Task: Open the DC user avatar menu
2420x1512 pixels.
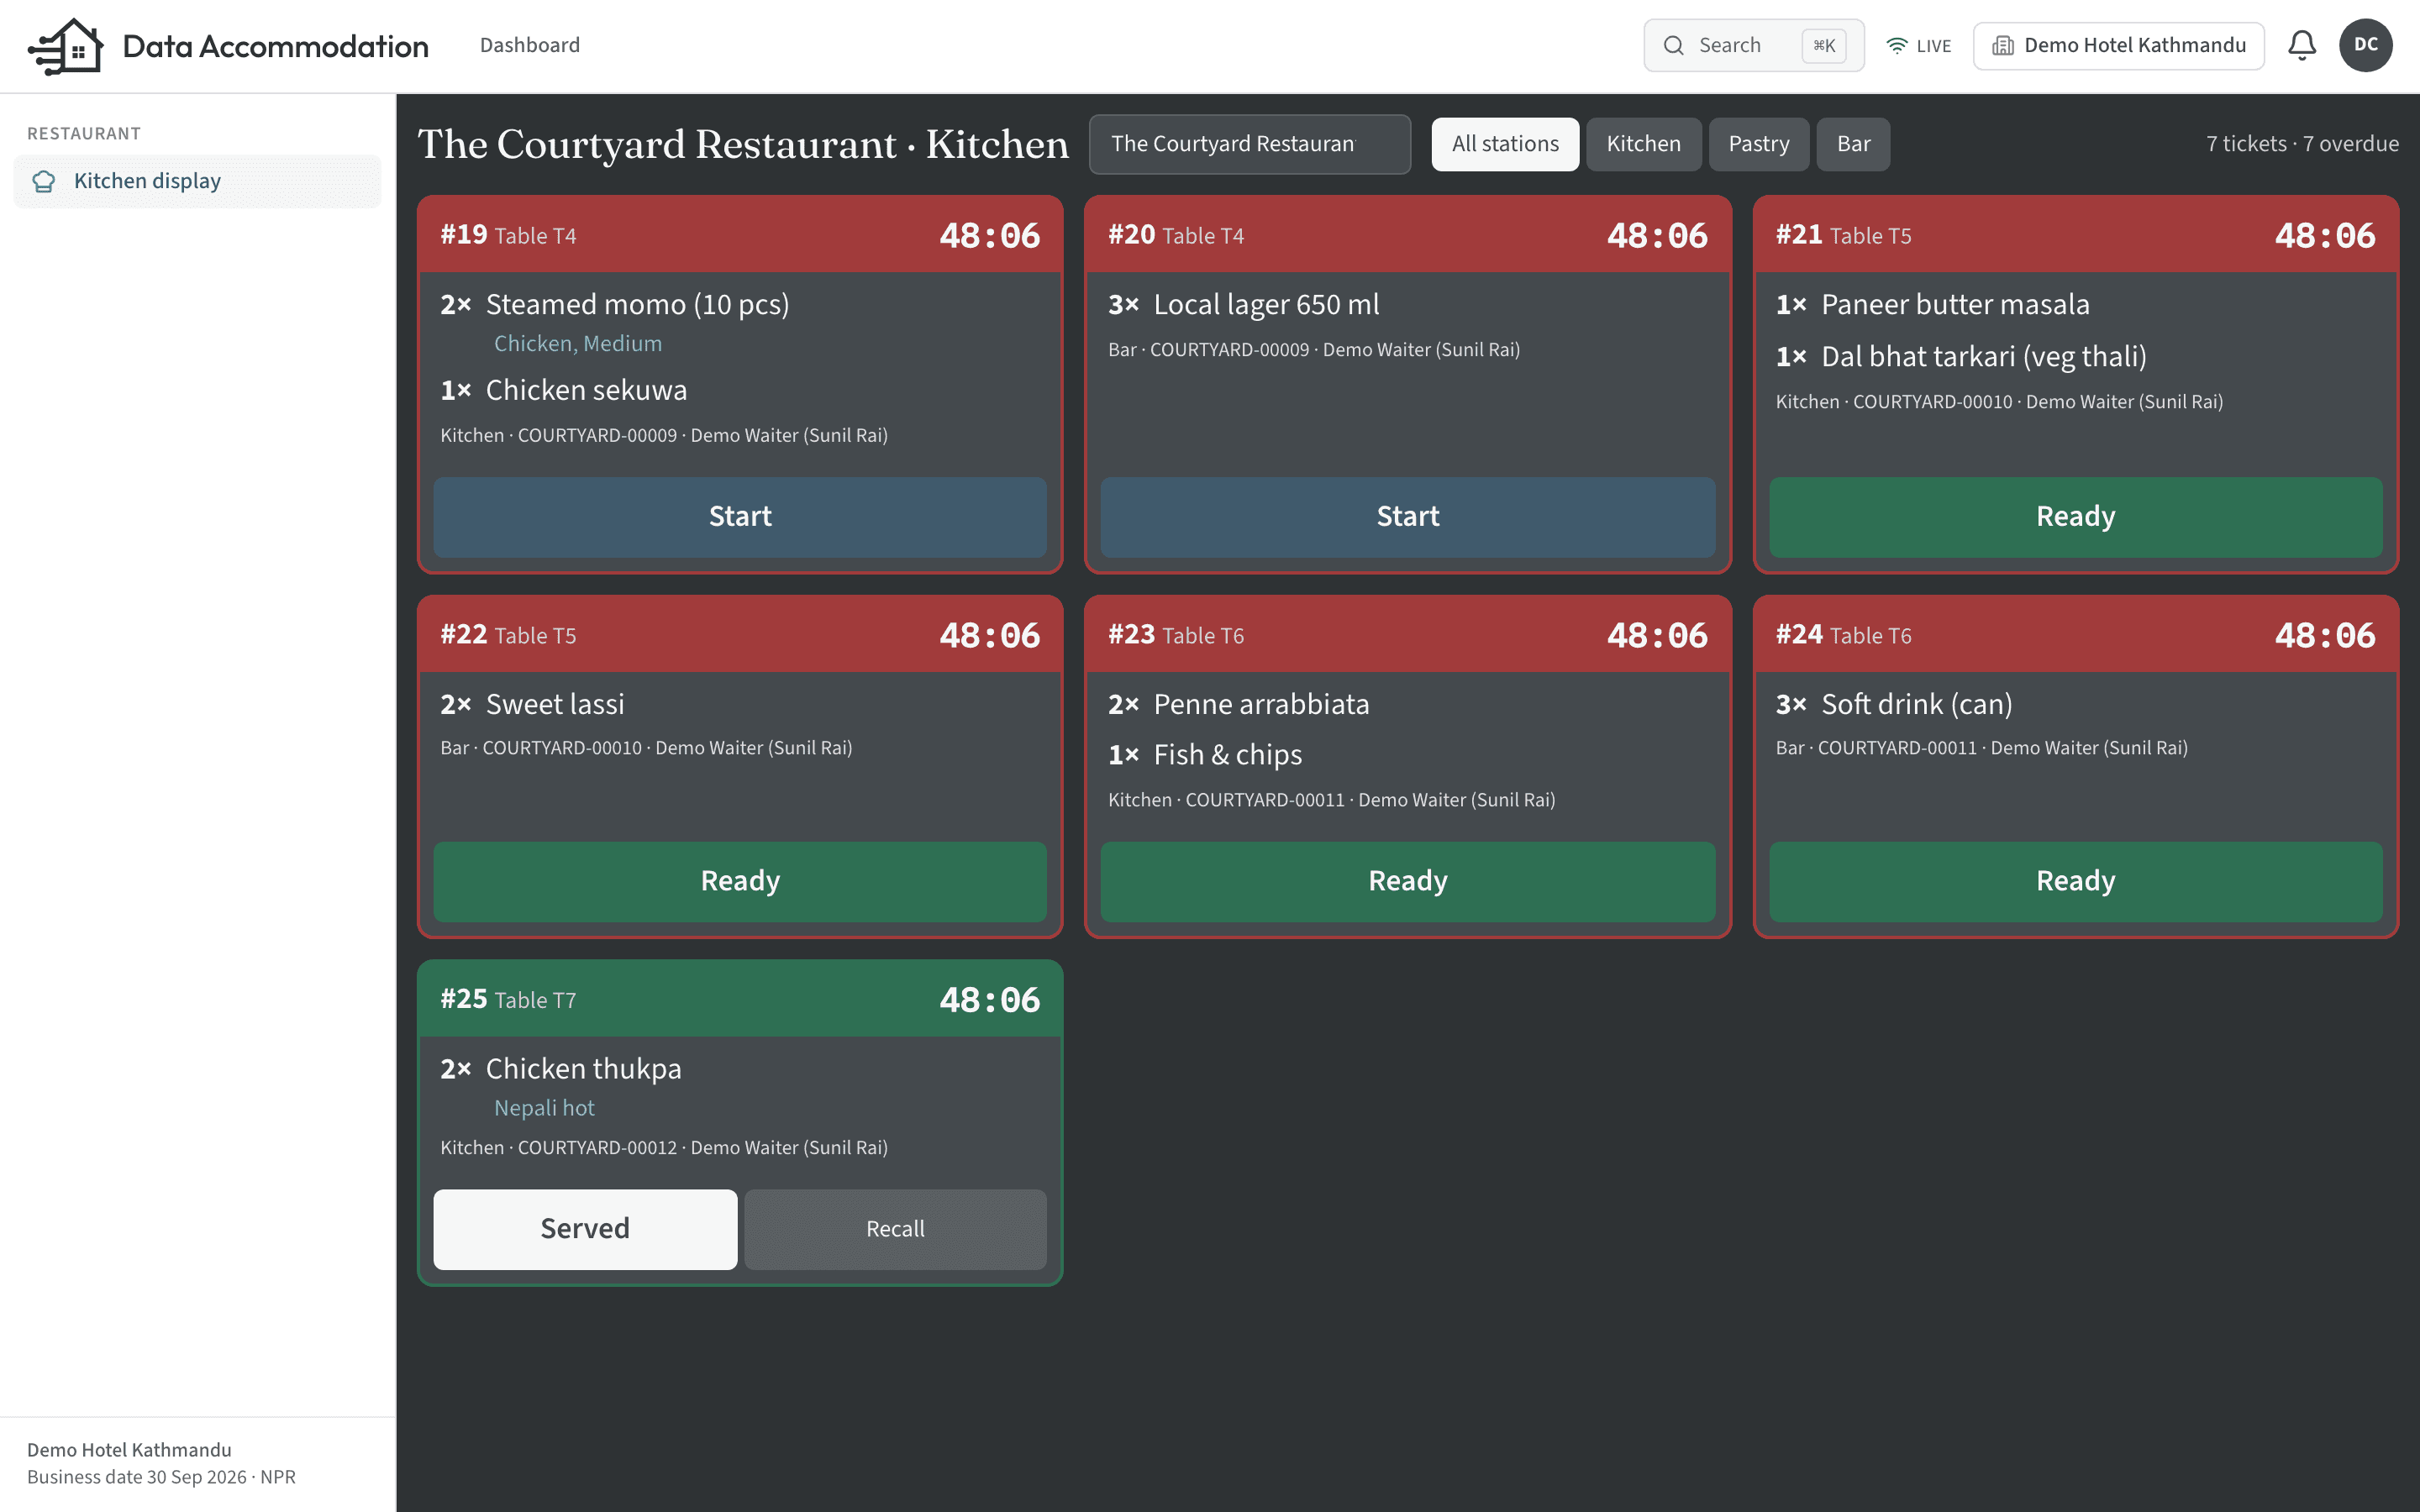Action: (x=2365, y=45)
